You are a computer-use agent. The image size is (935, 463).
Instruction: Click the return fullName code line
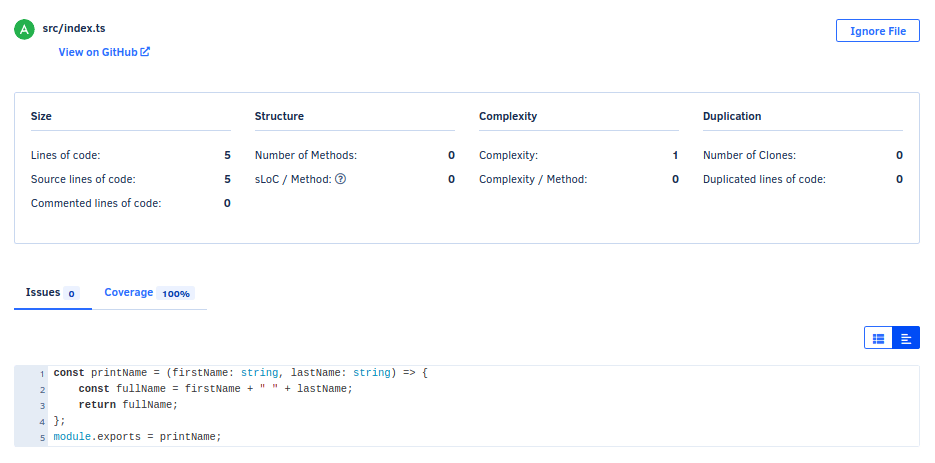tap(127, 404)
